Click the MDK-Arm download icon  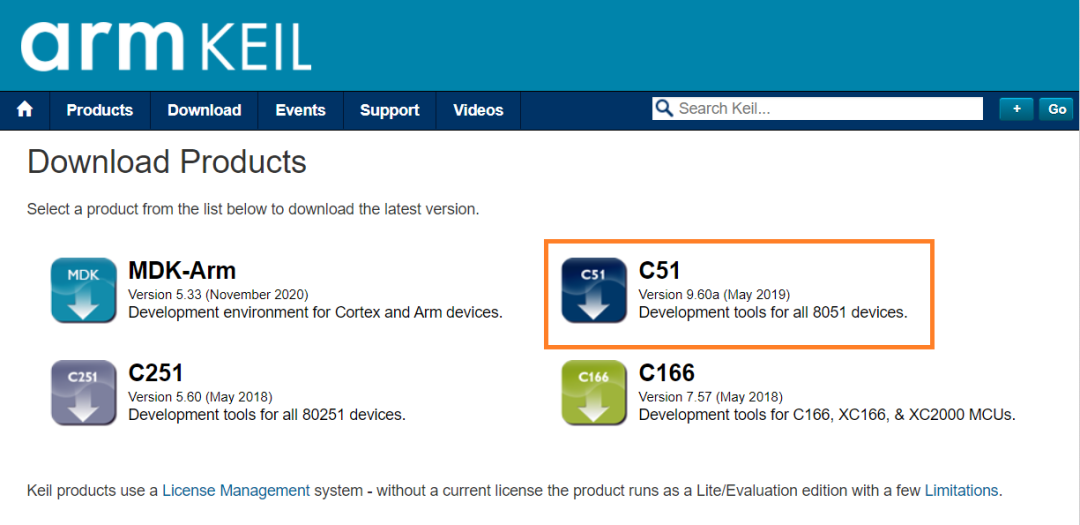[85, 290]
